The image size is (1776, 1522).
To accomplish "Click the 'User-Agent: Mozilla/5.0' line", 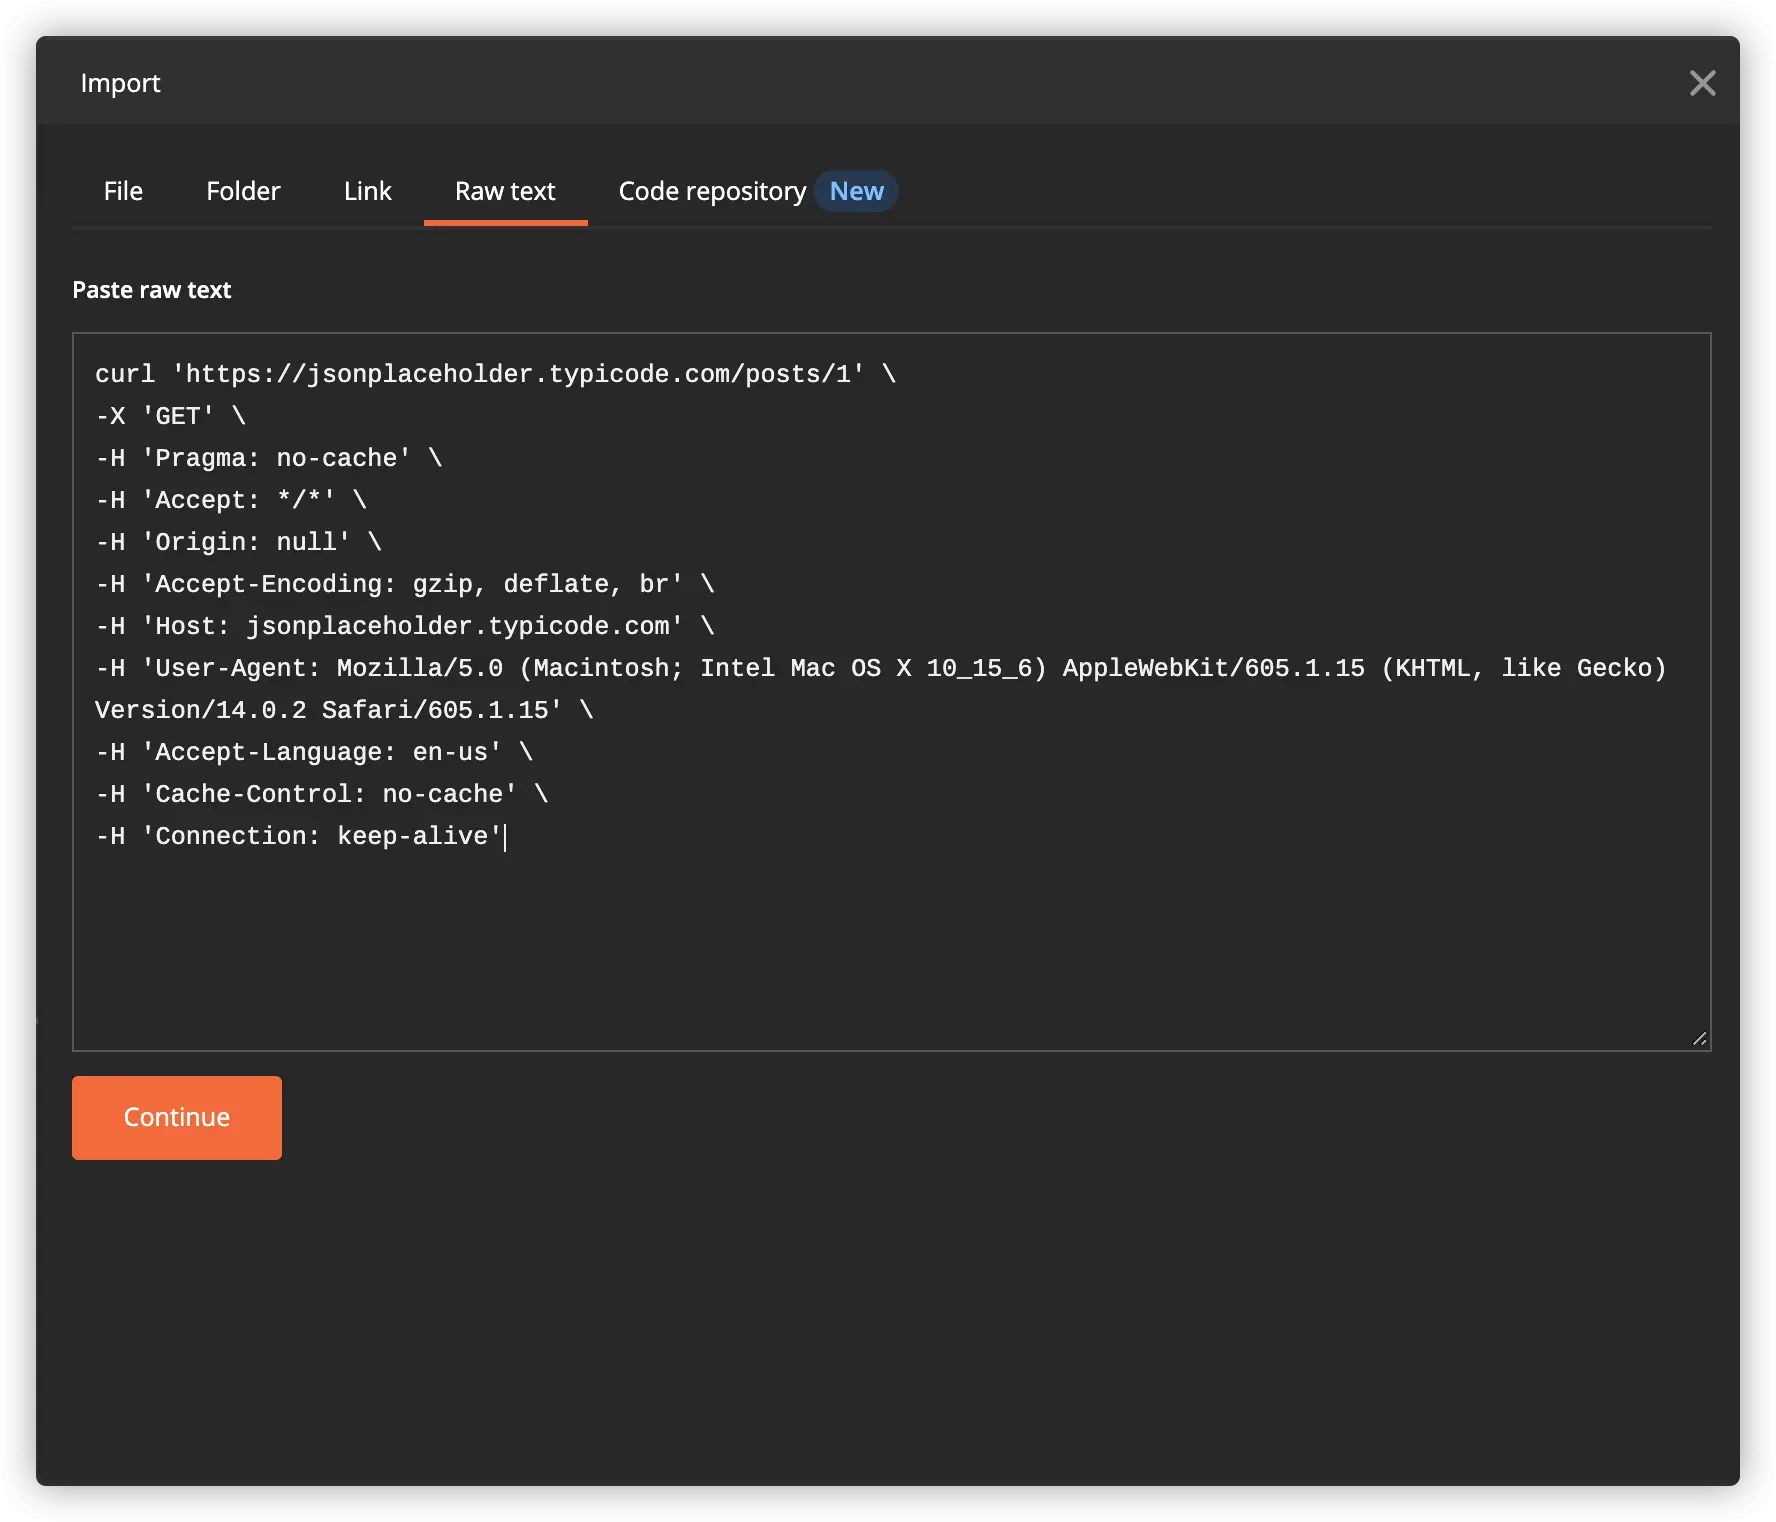I will (881, 668).
